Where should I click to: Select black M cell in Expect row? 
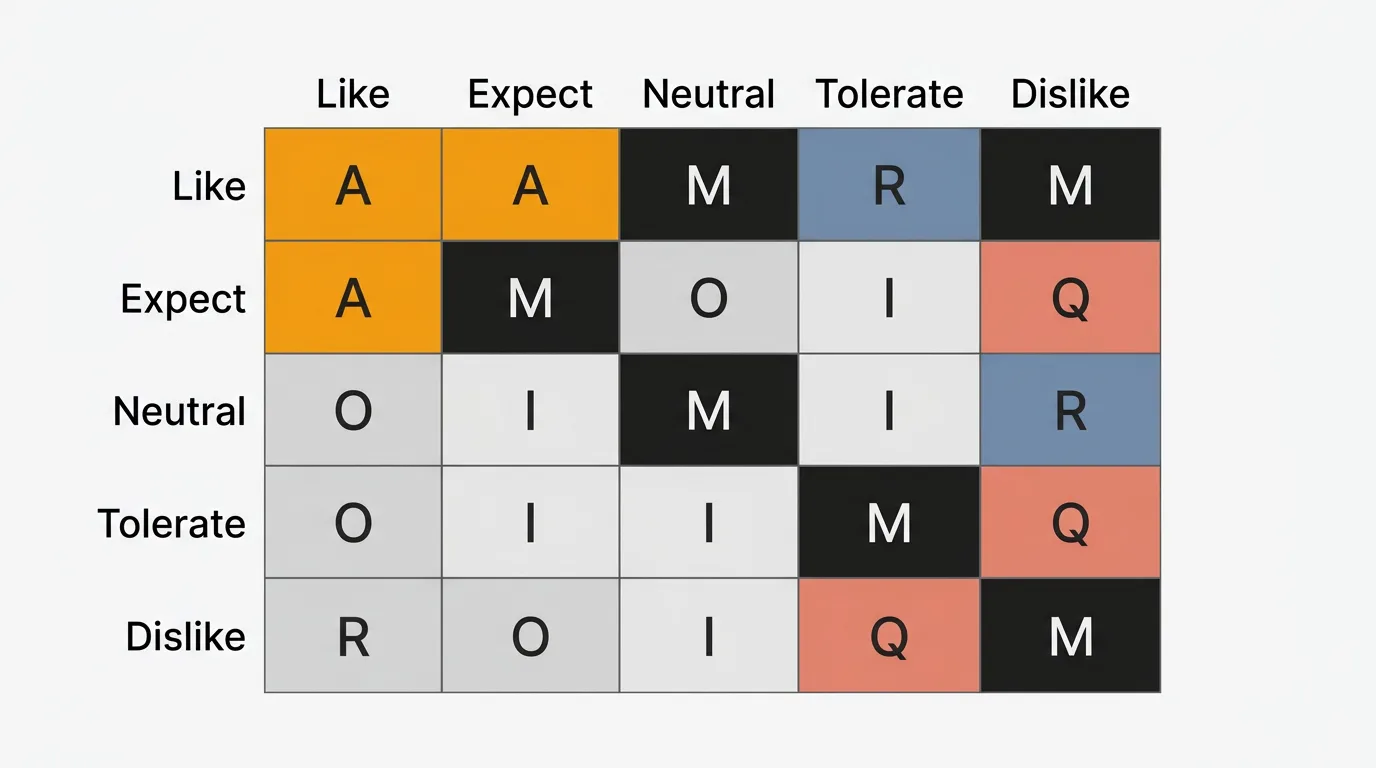[x=530, y=298]
